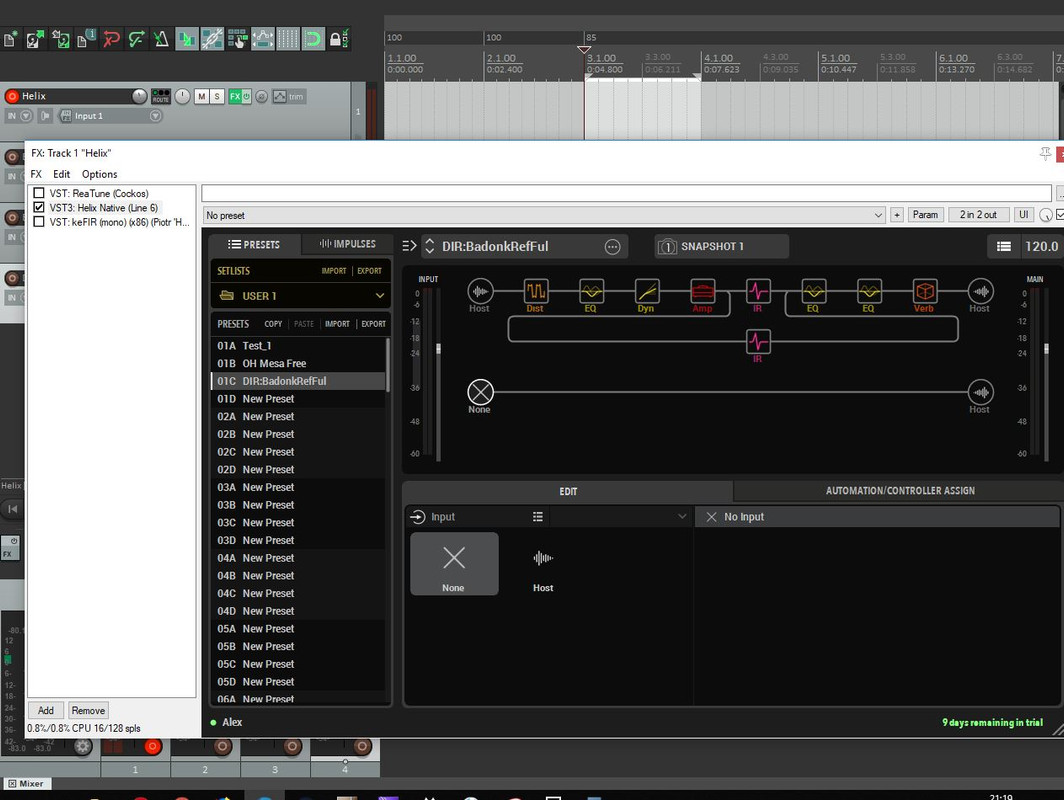Open Helix Native global settings list icon
The image size is (1064, 800).
(1004, 246)
